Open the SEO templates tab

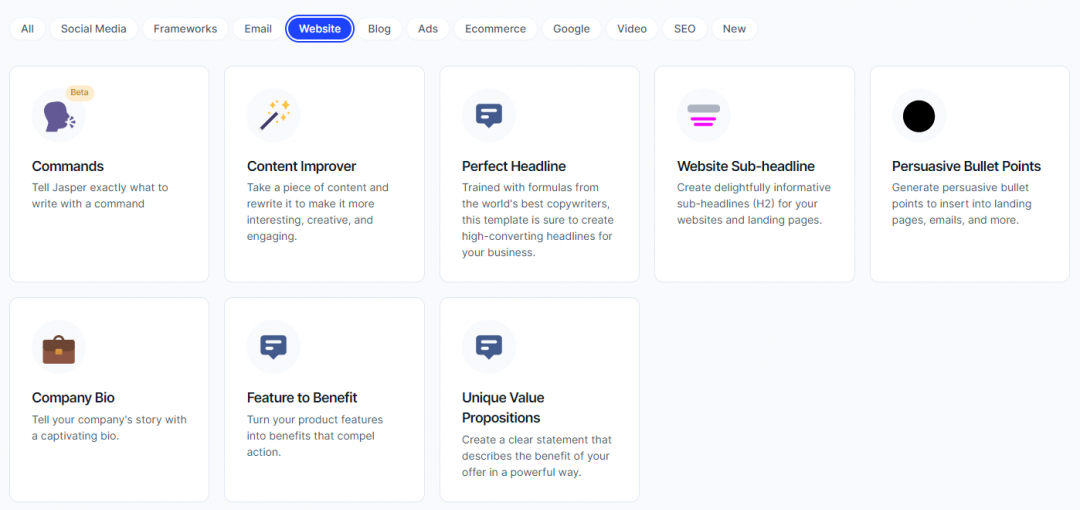685,29
